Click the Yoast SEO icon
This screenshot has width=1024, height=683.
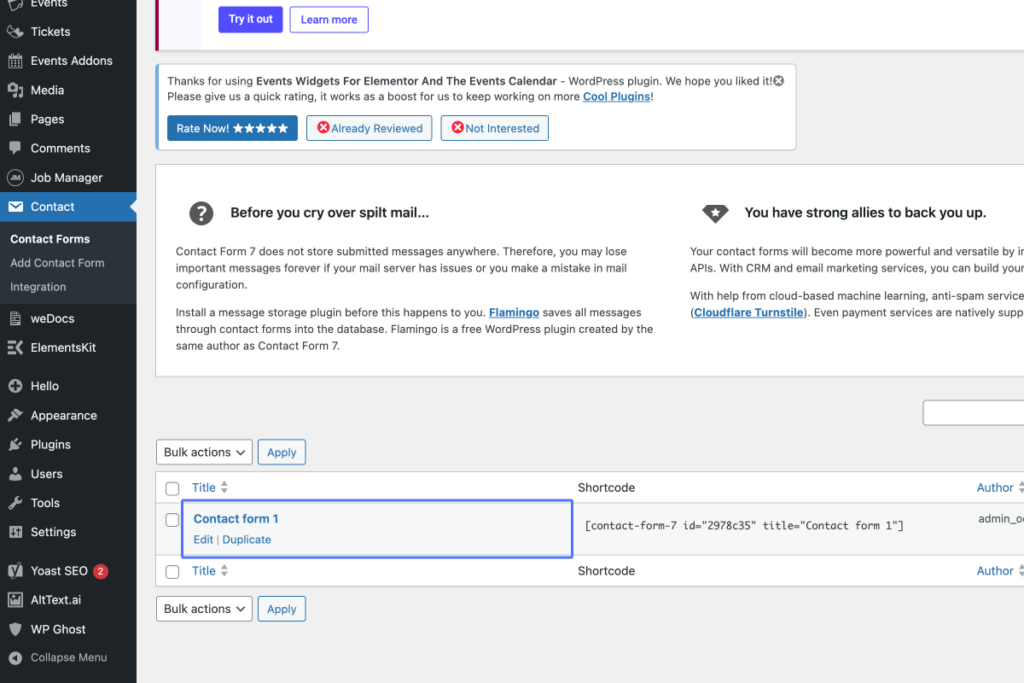15,571
